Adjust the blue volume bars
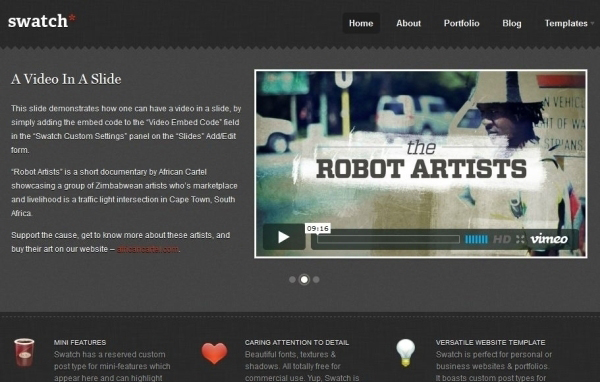The image size is (600, 382). click(476, 239)
